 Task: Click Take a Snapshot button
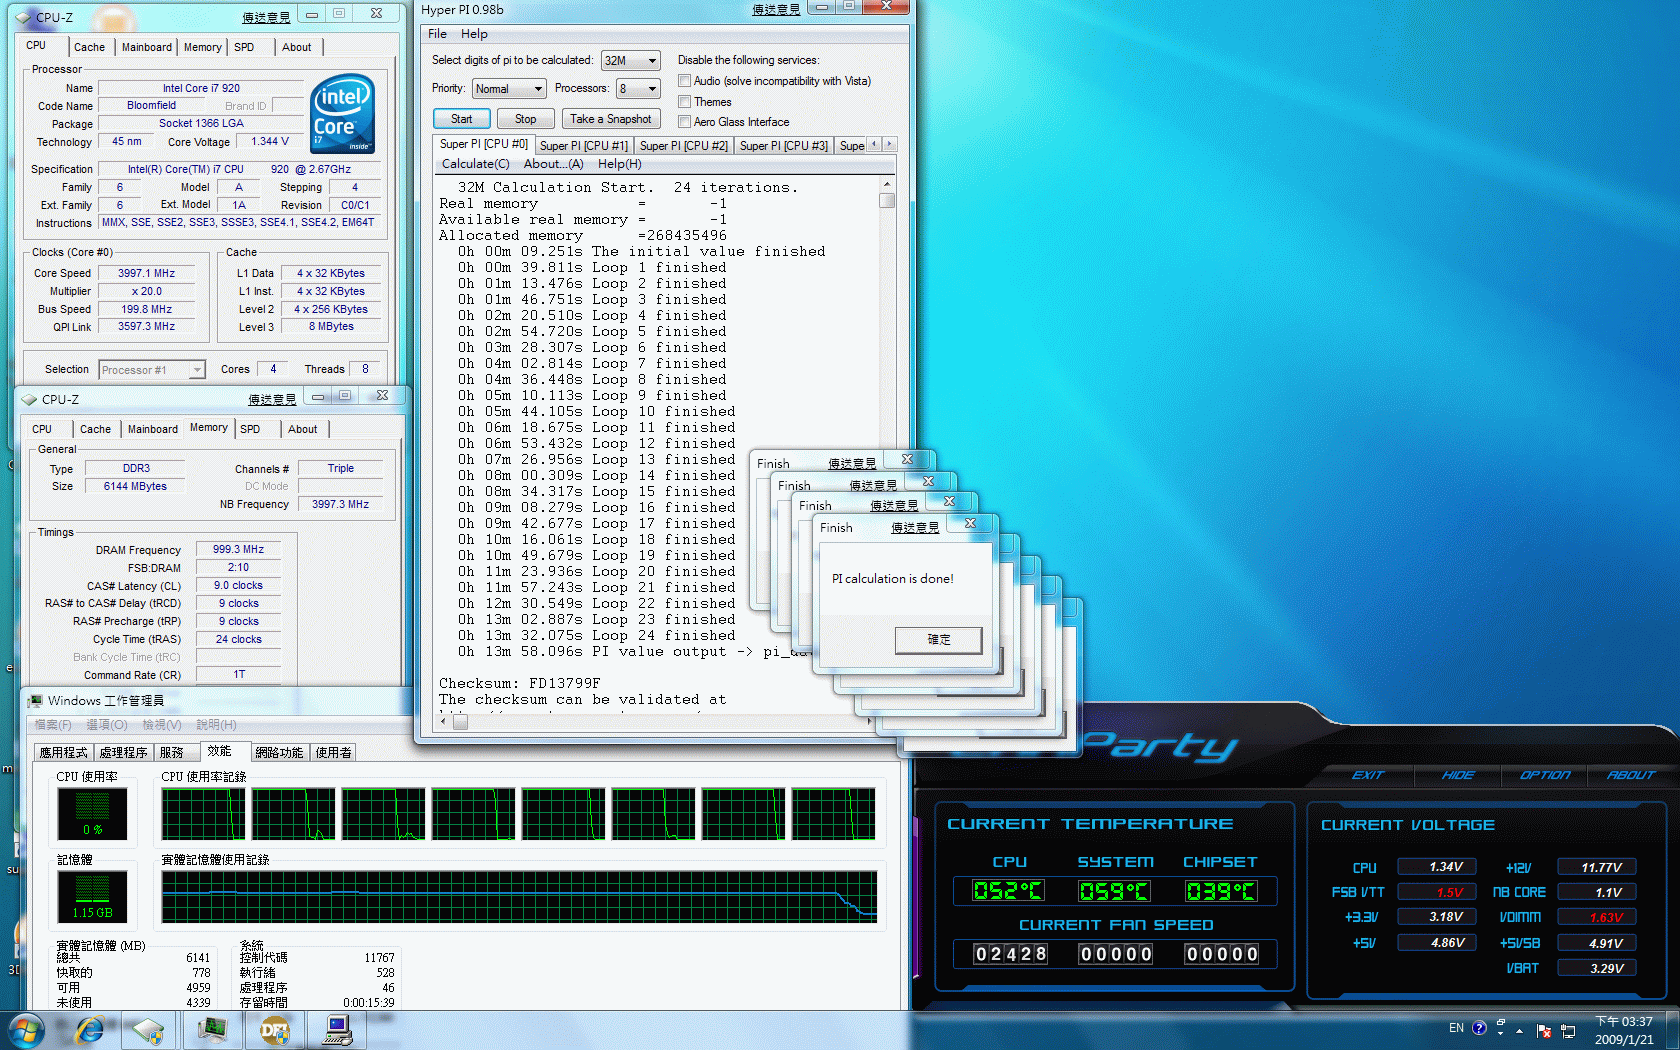pos(610,119)
